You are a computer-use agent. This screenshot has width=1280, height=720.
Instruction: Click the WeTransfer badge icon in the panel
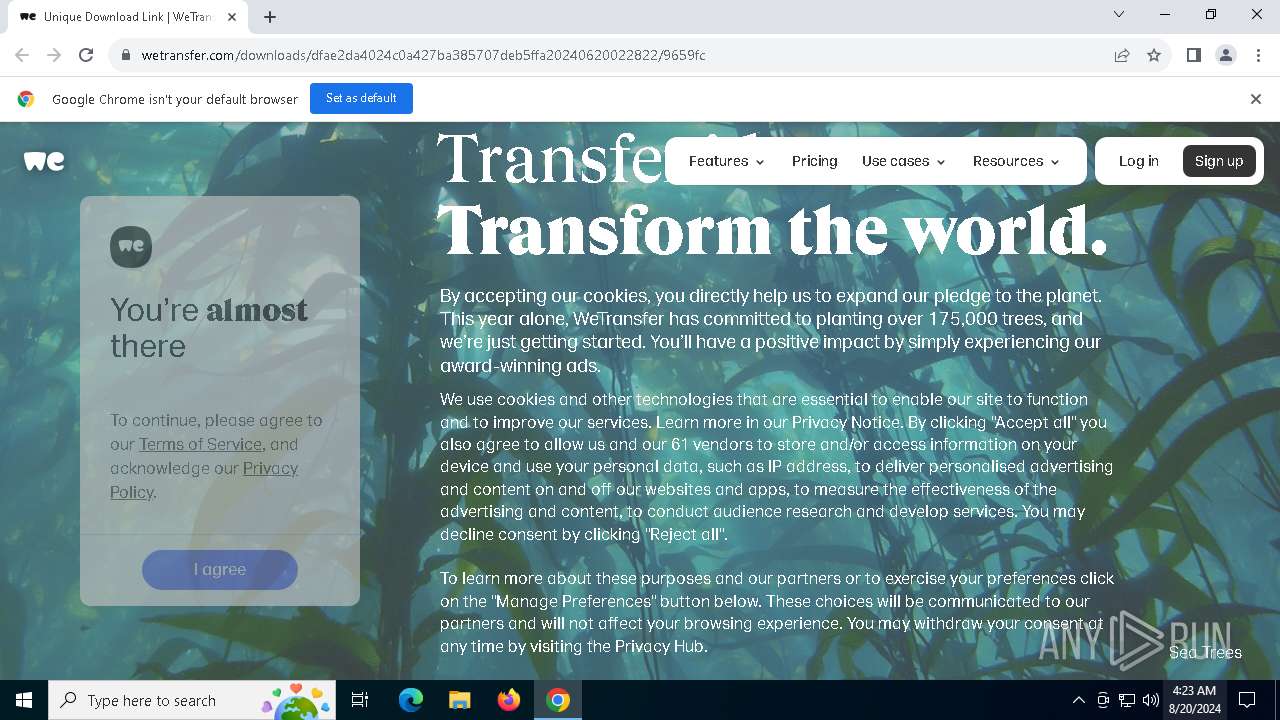pyautogui.click(x=131, y=246)
